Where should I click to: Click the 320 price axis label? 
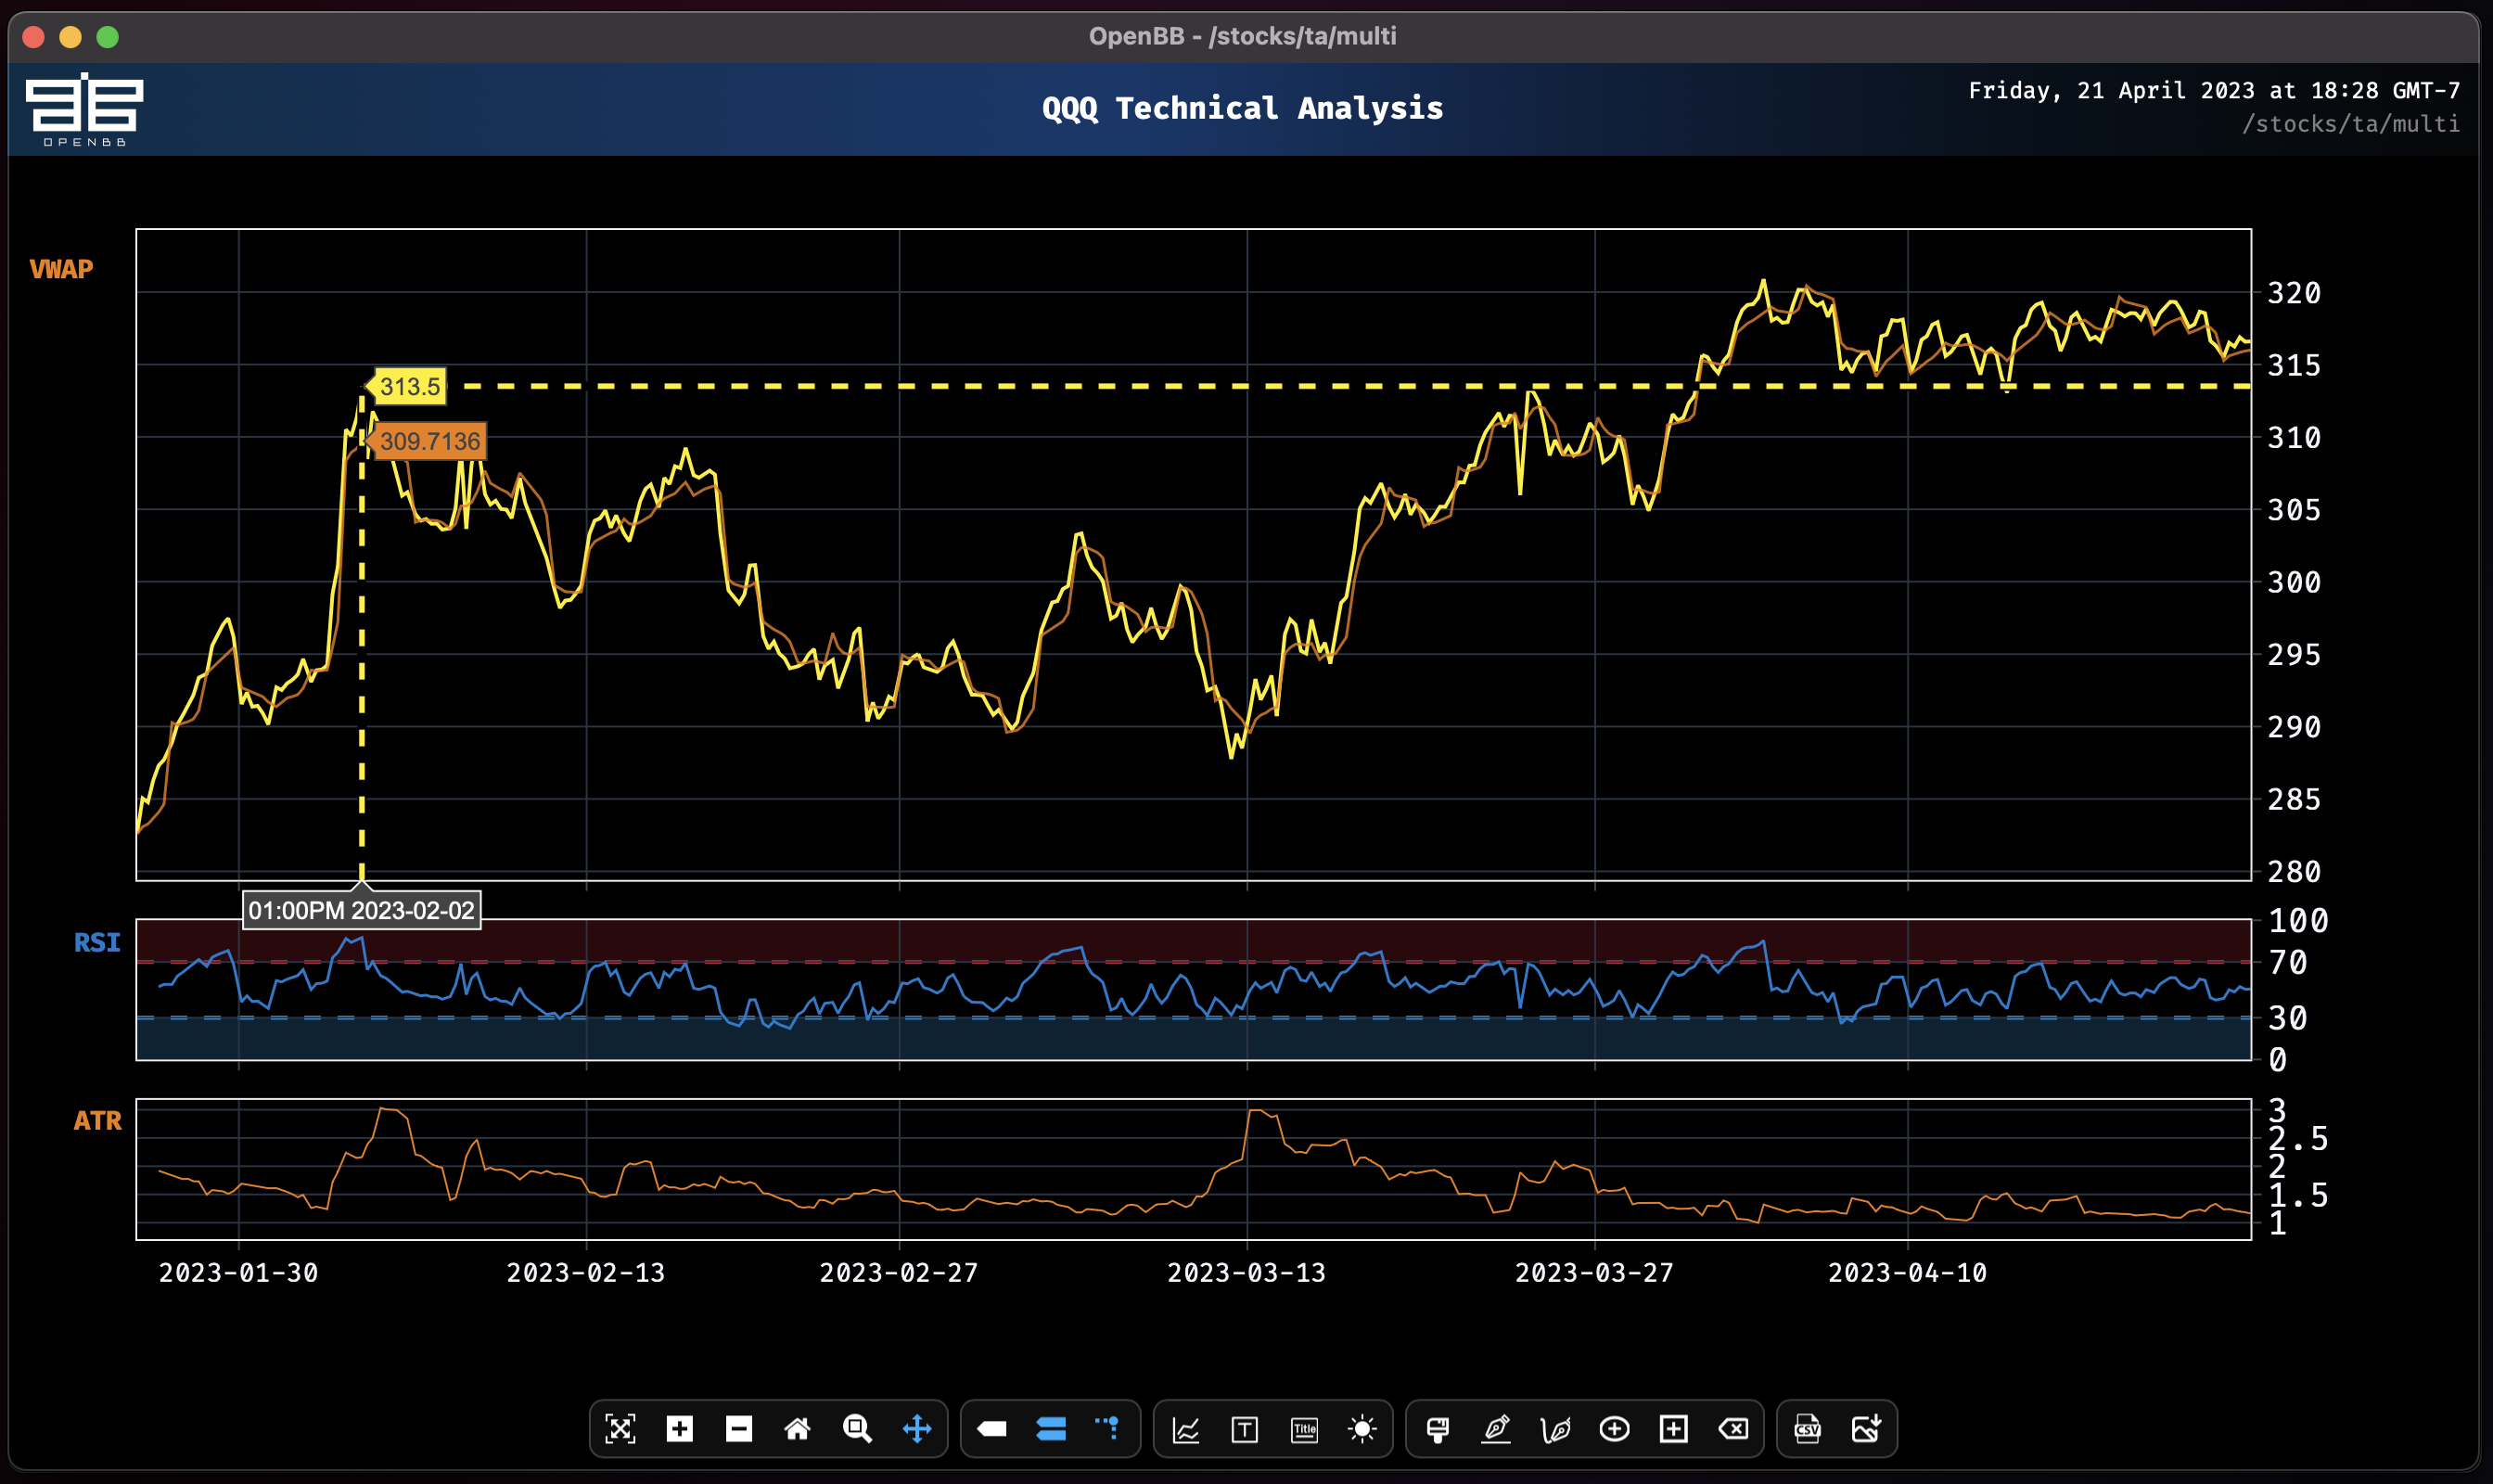click(2293, 293)
